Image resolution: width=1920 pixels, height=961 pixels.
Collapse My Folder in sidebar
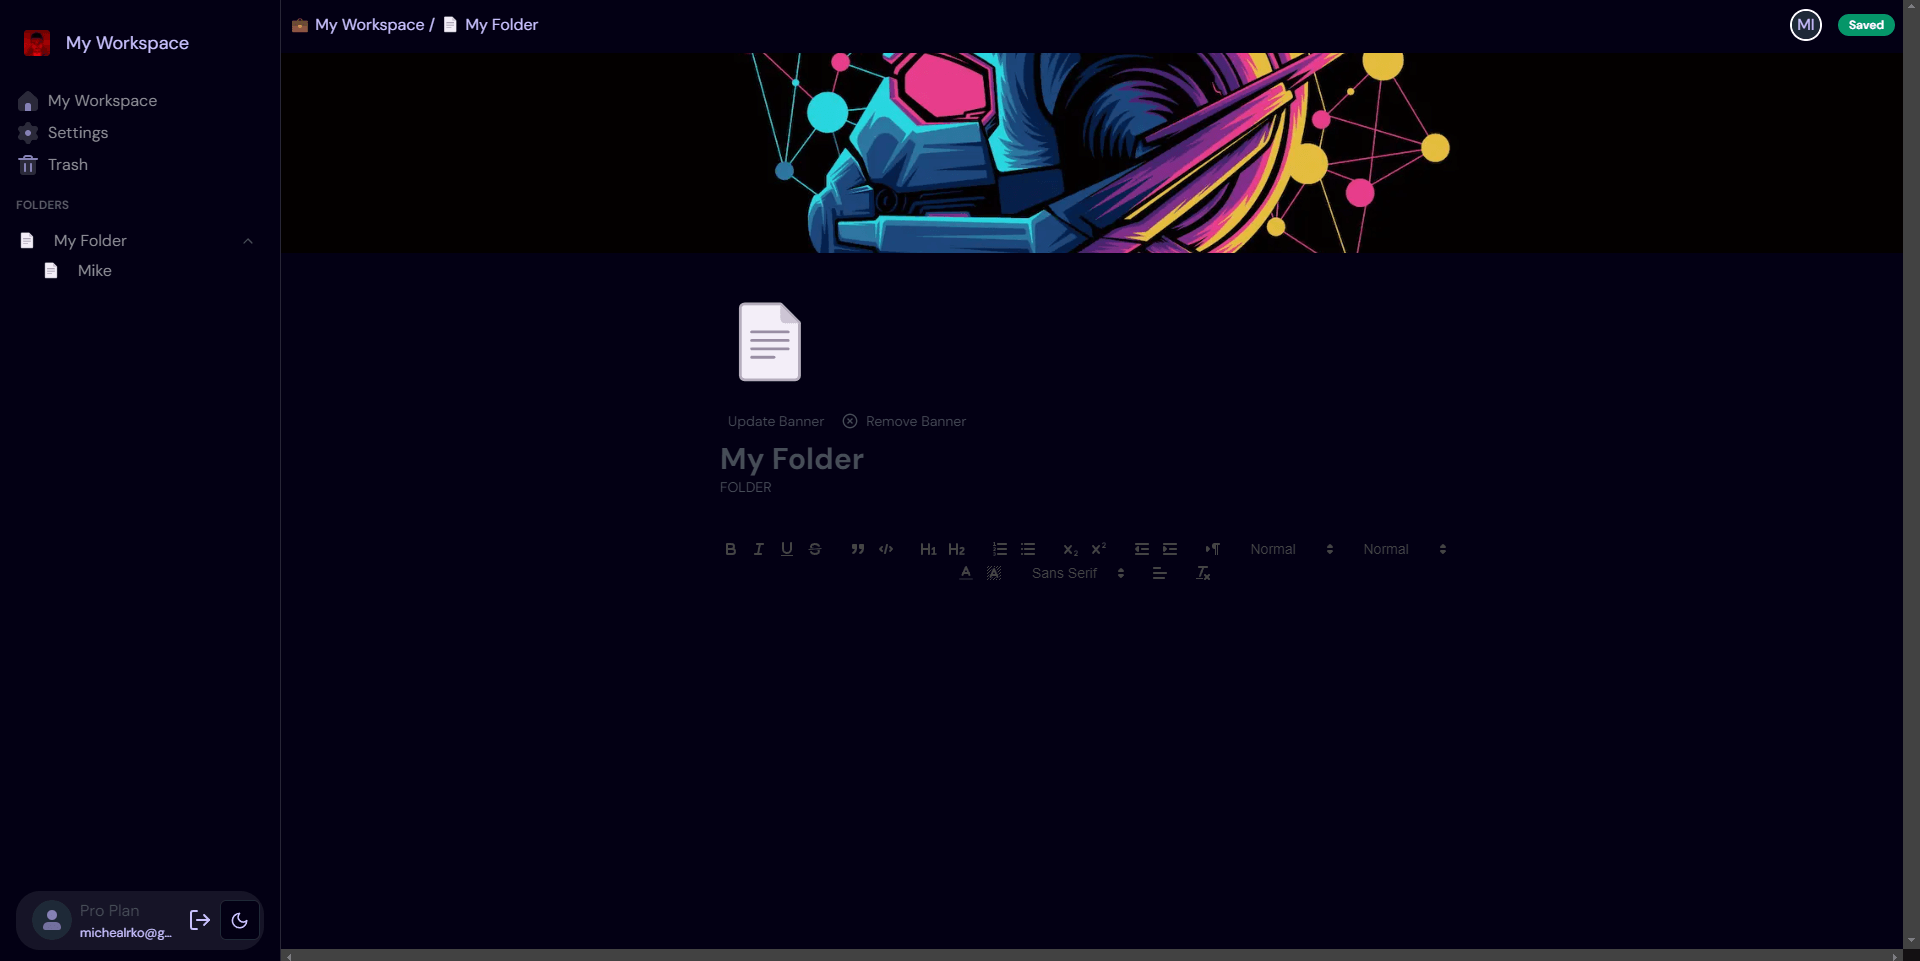pyautogui.click(x=248, y=241)
